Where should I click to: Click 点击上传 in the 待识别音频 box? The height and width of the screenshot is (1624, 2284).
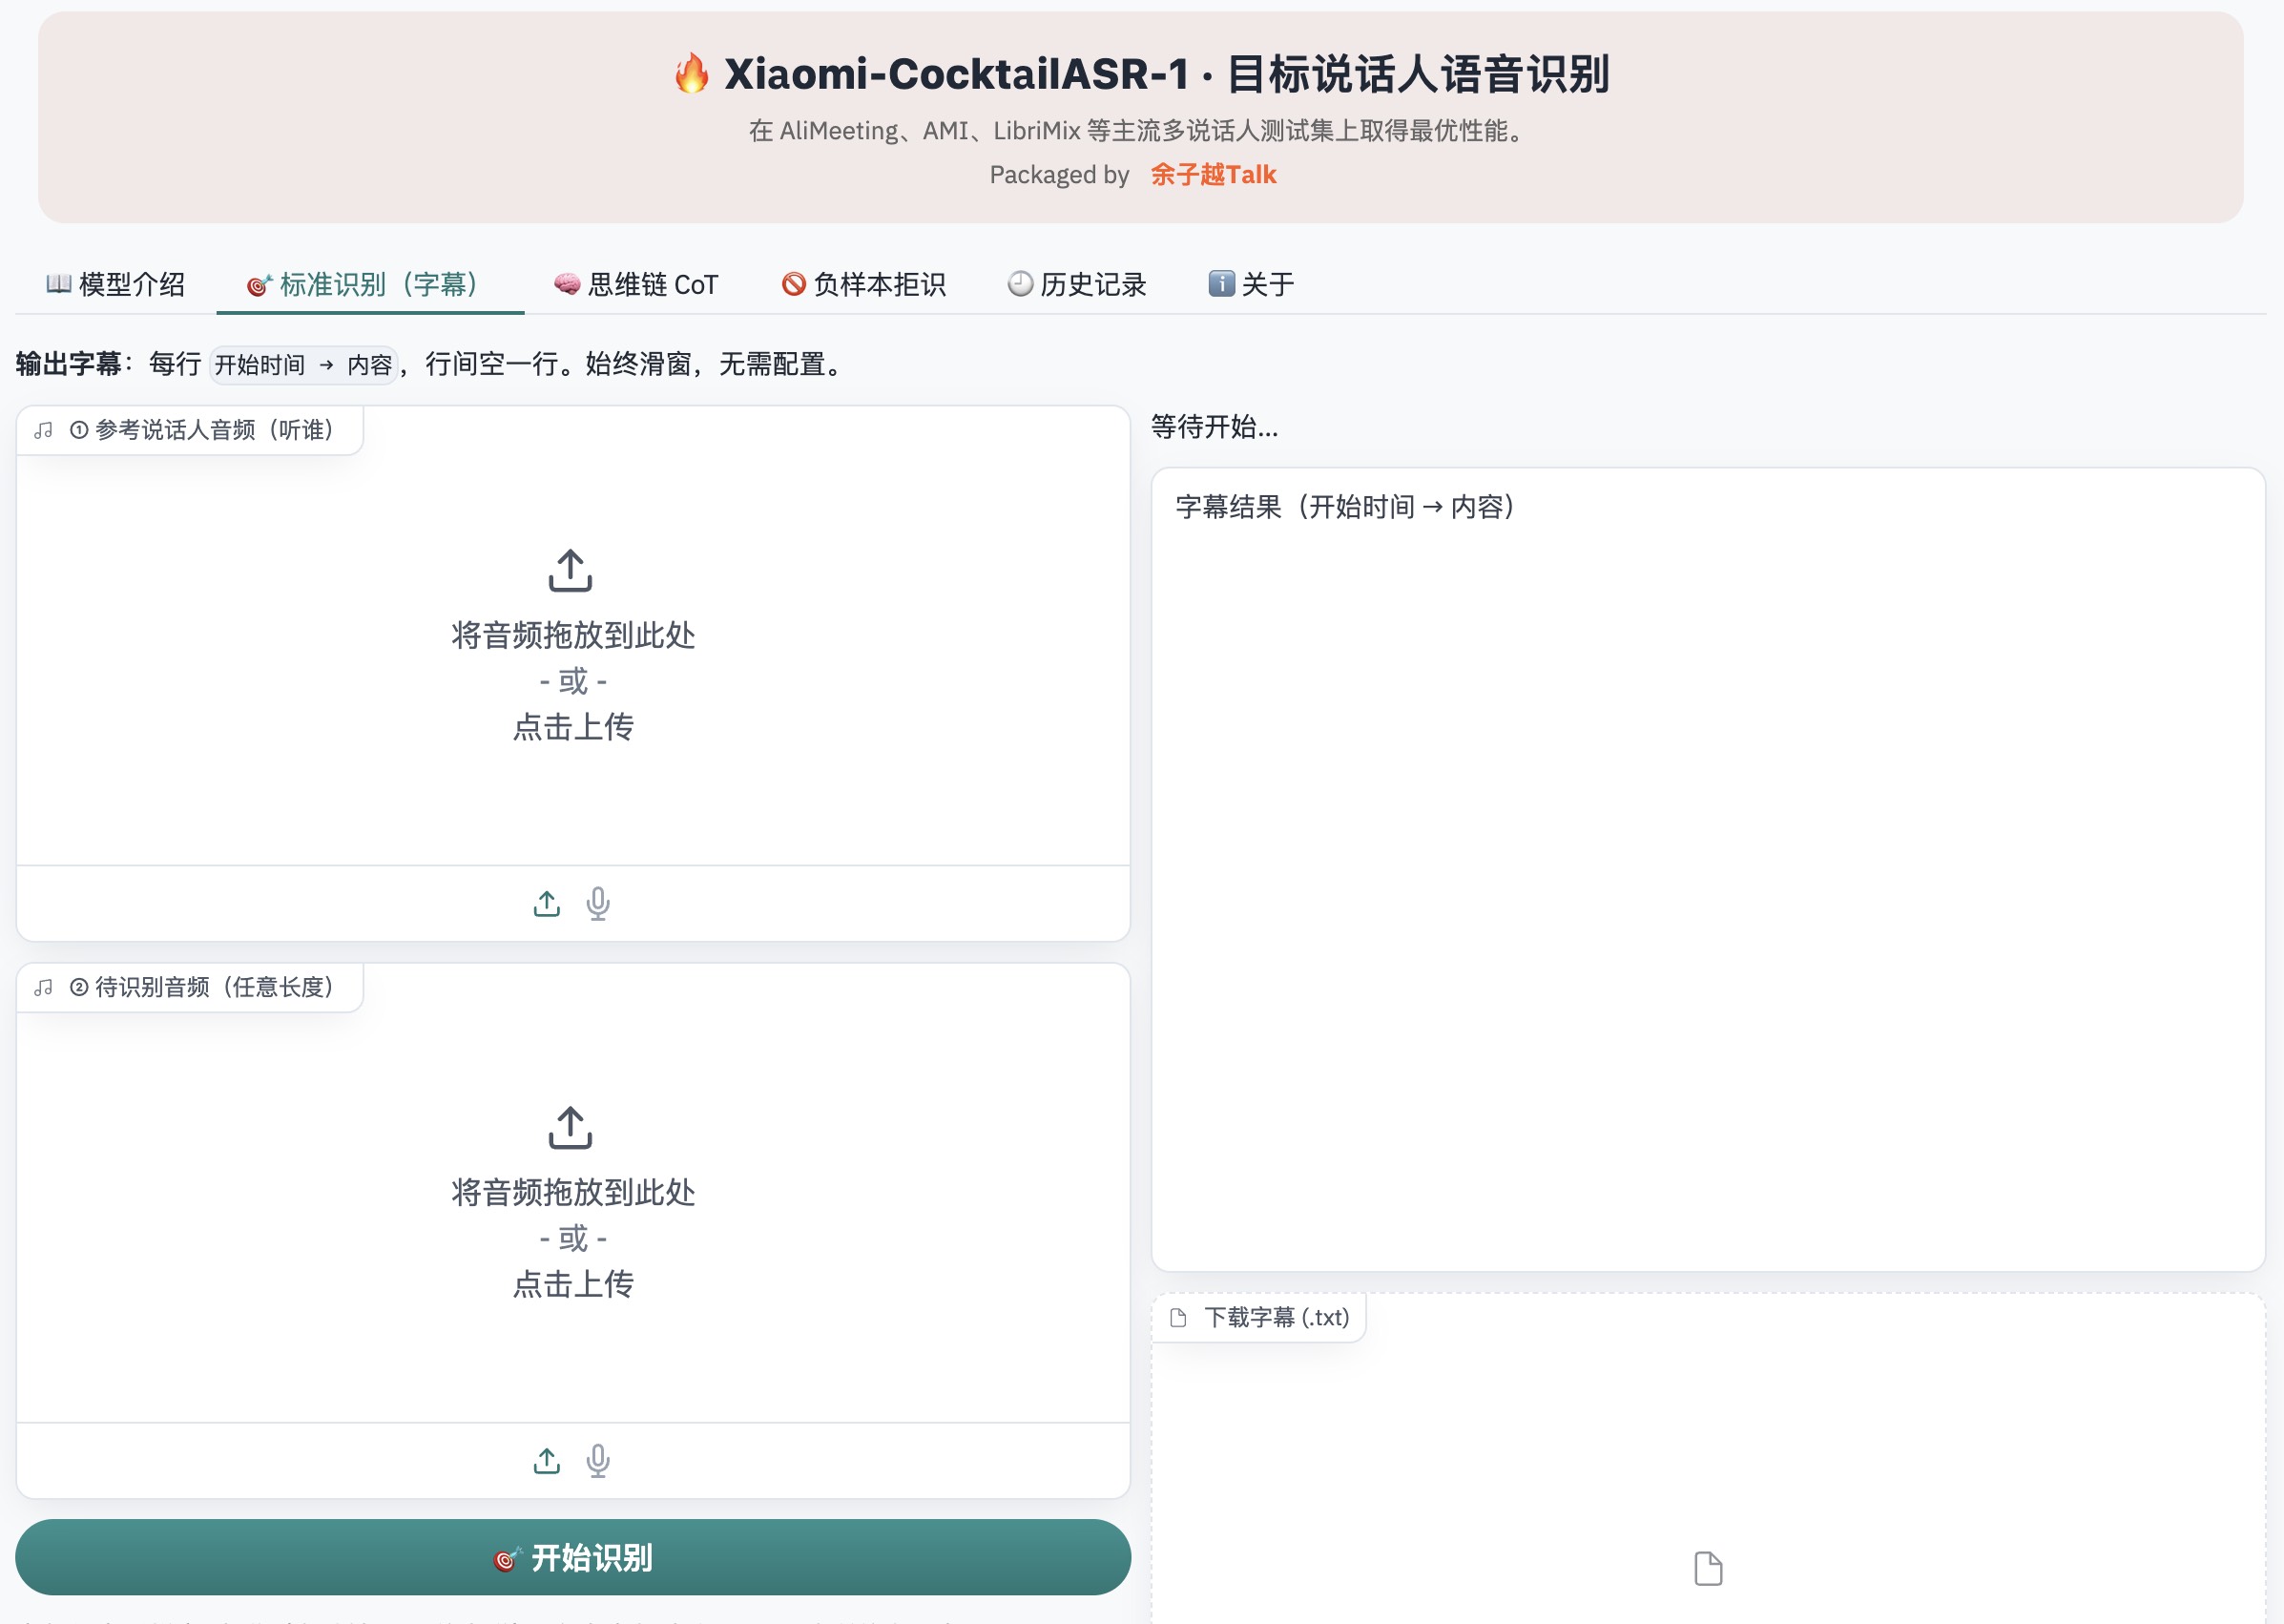(573, 1284)
